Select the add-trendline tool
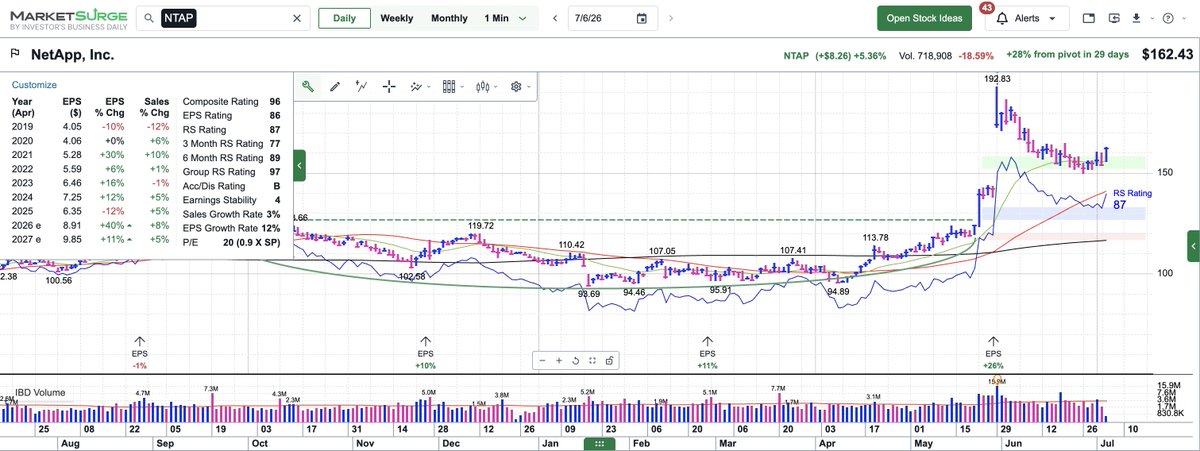 [362, 87]
